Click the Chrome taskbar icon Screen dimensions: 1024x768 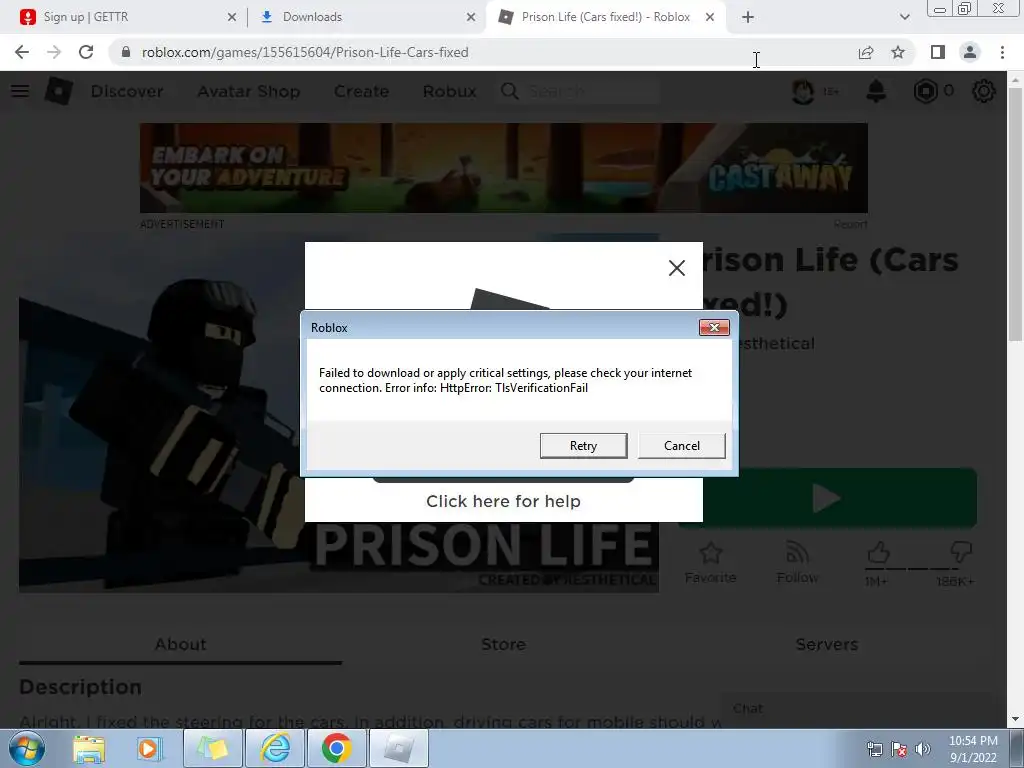336,748
